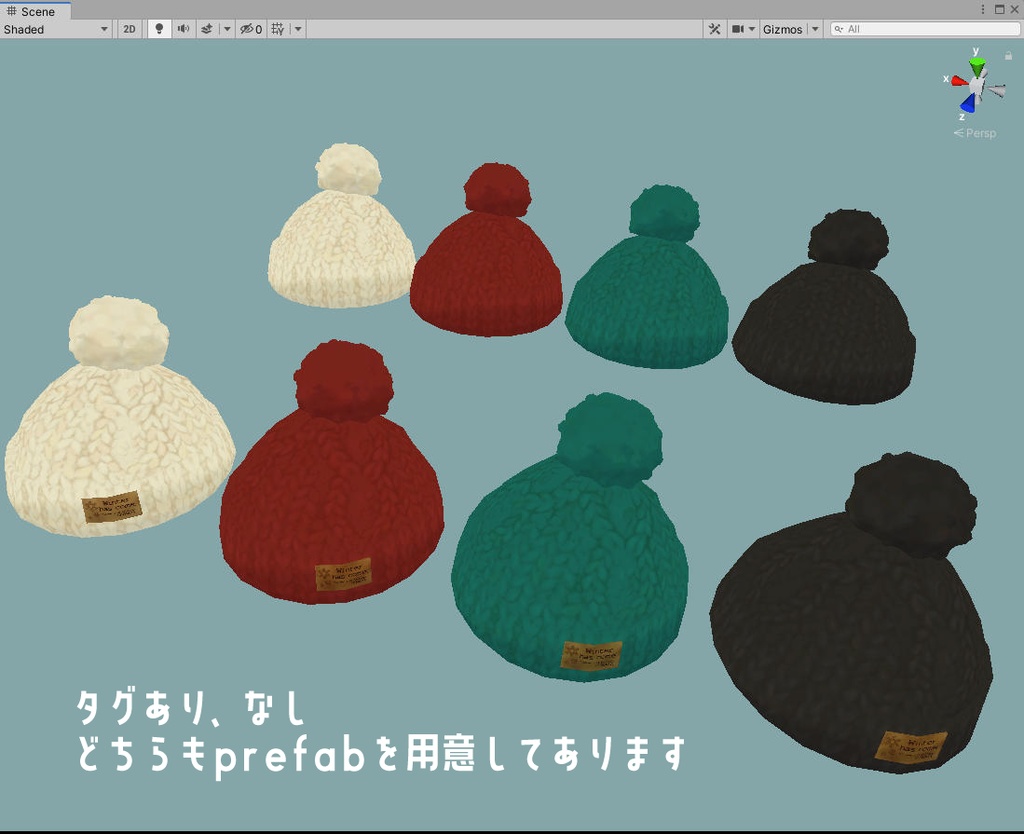Open the effects dropdown arrow
The width and height of the screenshot is (1024, 834).
tap(226, 29)
